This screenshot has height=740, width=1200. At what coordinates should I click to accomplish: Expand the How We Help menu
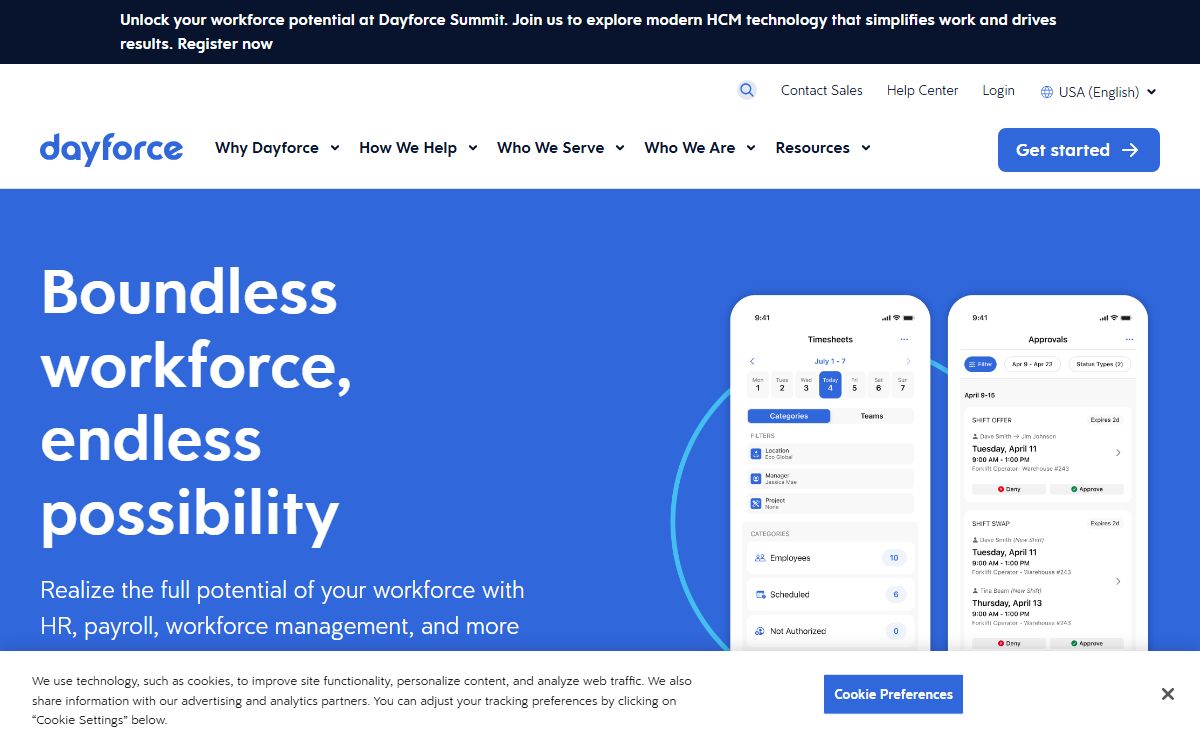click(x=418, y=148)
